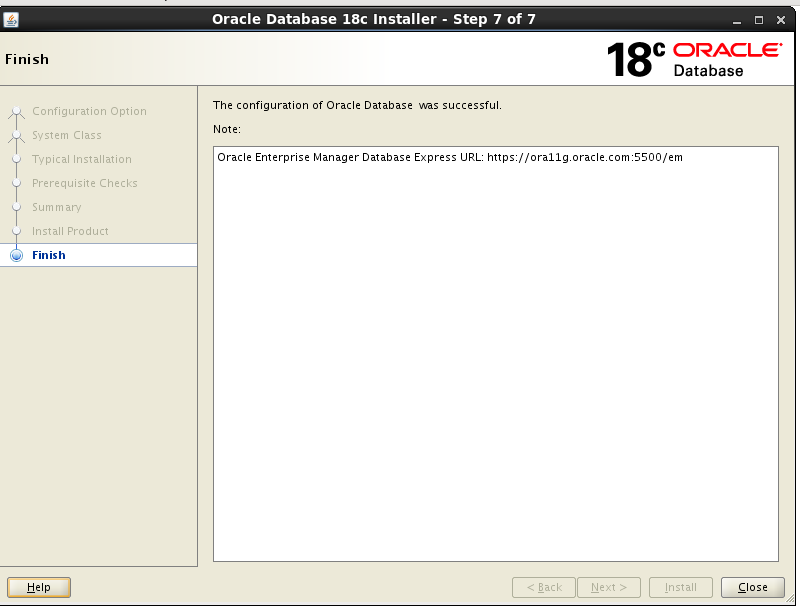This screenshot has width=800, height=612.
Task: Click the Typical Installation step circle icon
Action: (16, 159)
